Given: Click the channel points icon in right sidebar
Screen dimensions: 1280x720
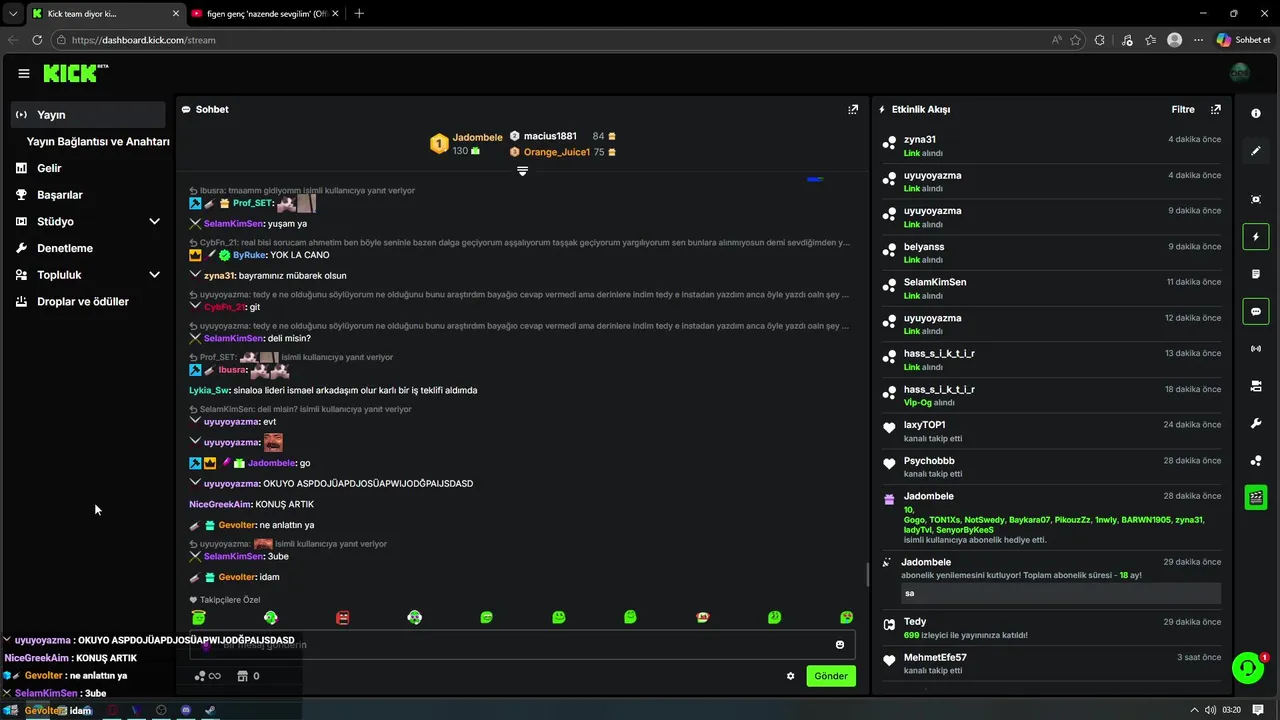Looking at the screenshot, I should 1256,460.
